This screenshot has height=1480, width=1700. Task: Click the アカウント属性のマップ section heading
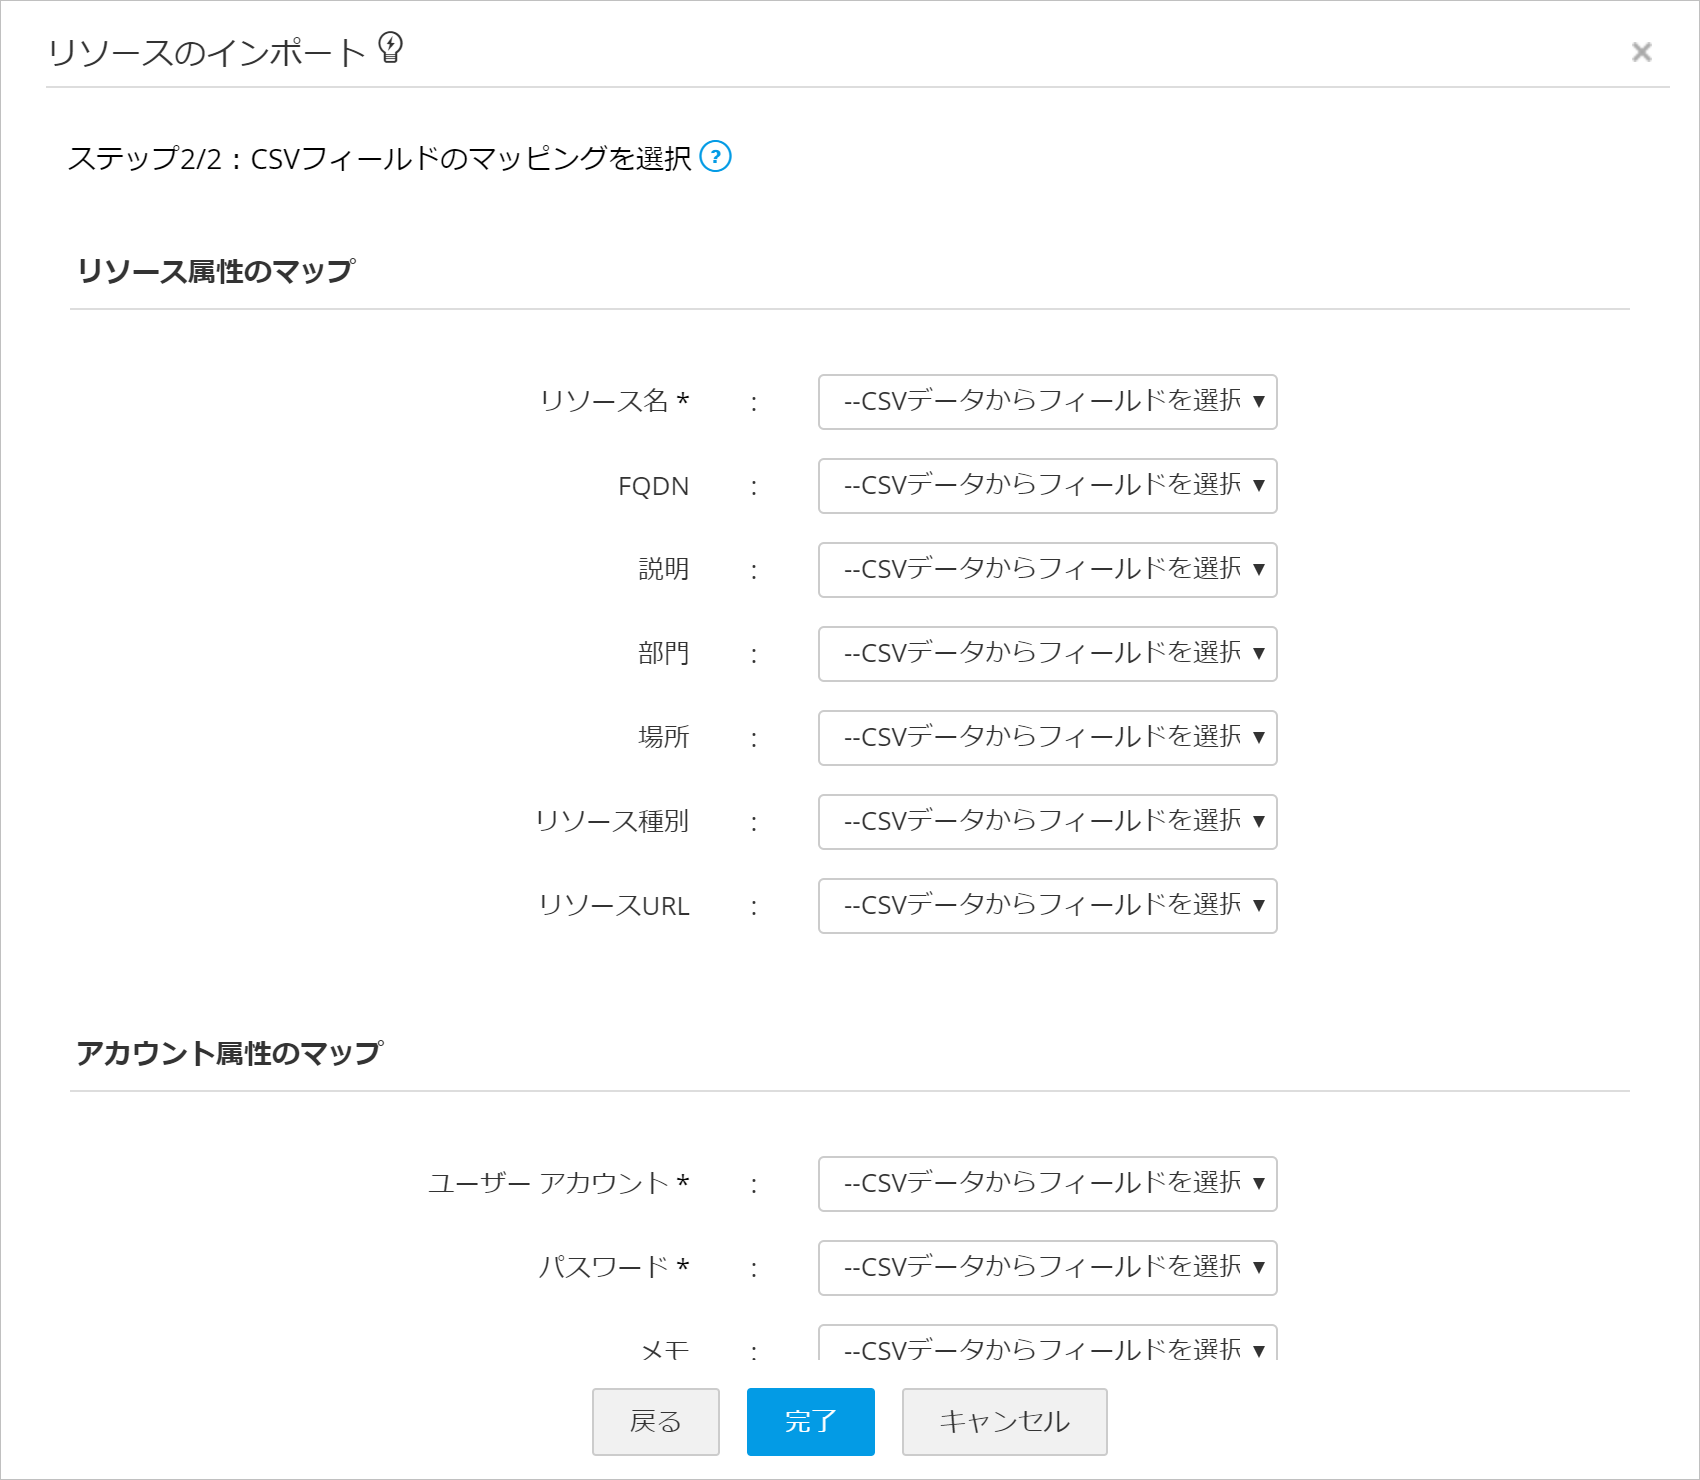click(230, 1053)
